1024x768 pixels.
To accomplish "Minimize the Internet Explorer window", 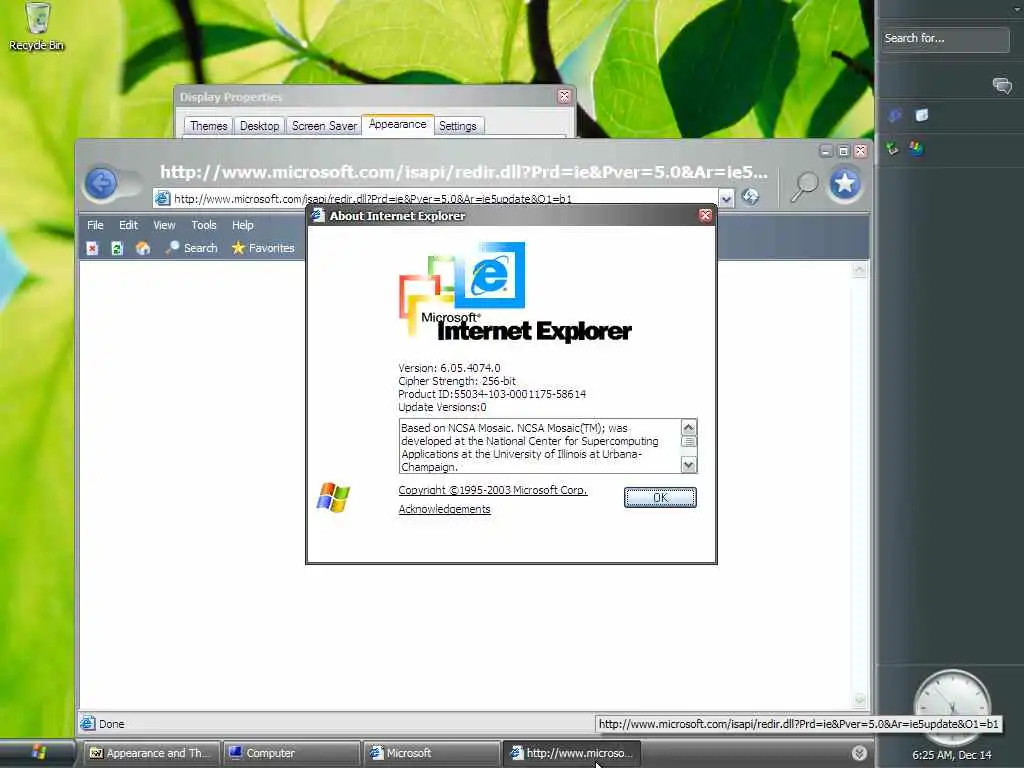I will pos(825,152).
